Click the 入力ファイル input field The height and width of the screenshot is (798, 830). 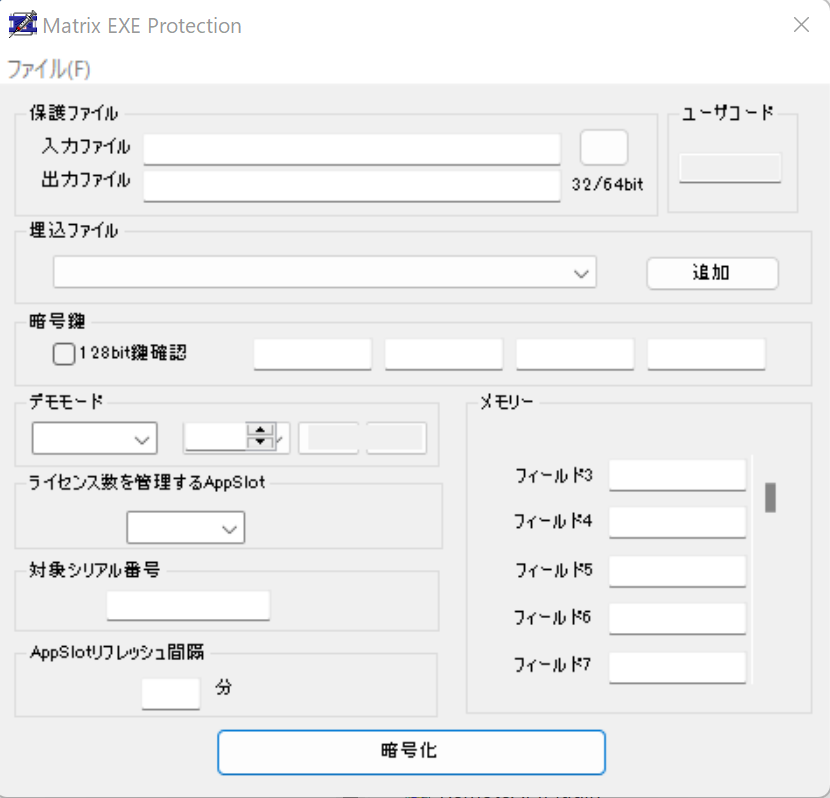[x=352, y=149]
